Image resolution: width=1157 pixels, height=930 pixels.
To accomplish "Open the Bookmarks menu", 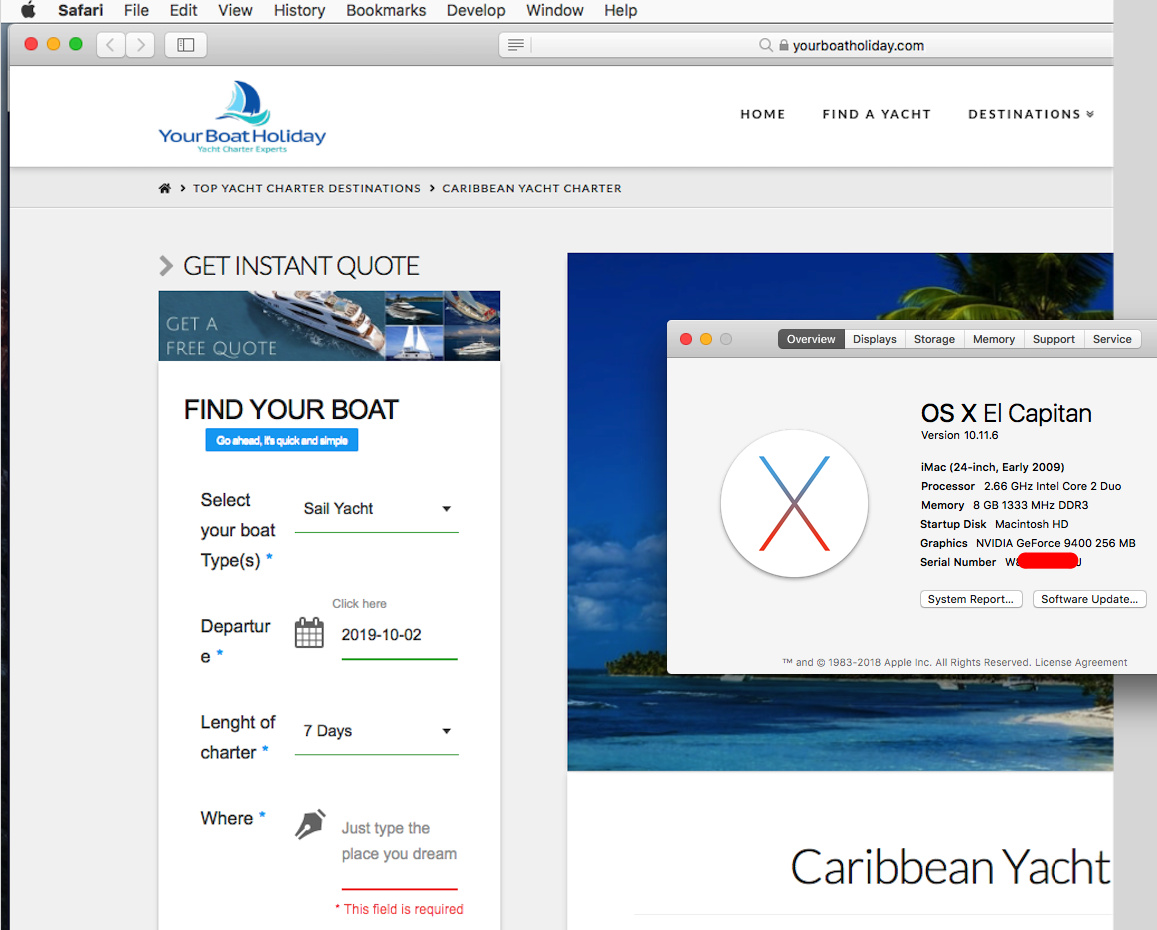I will (386, 10).
